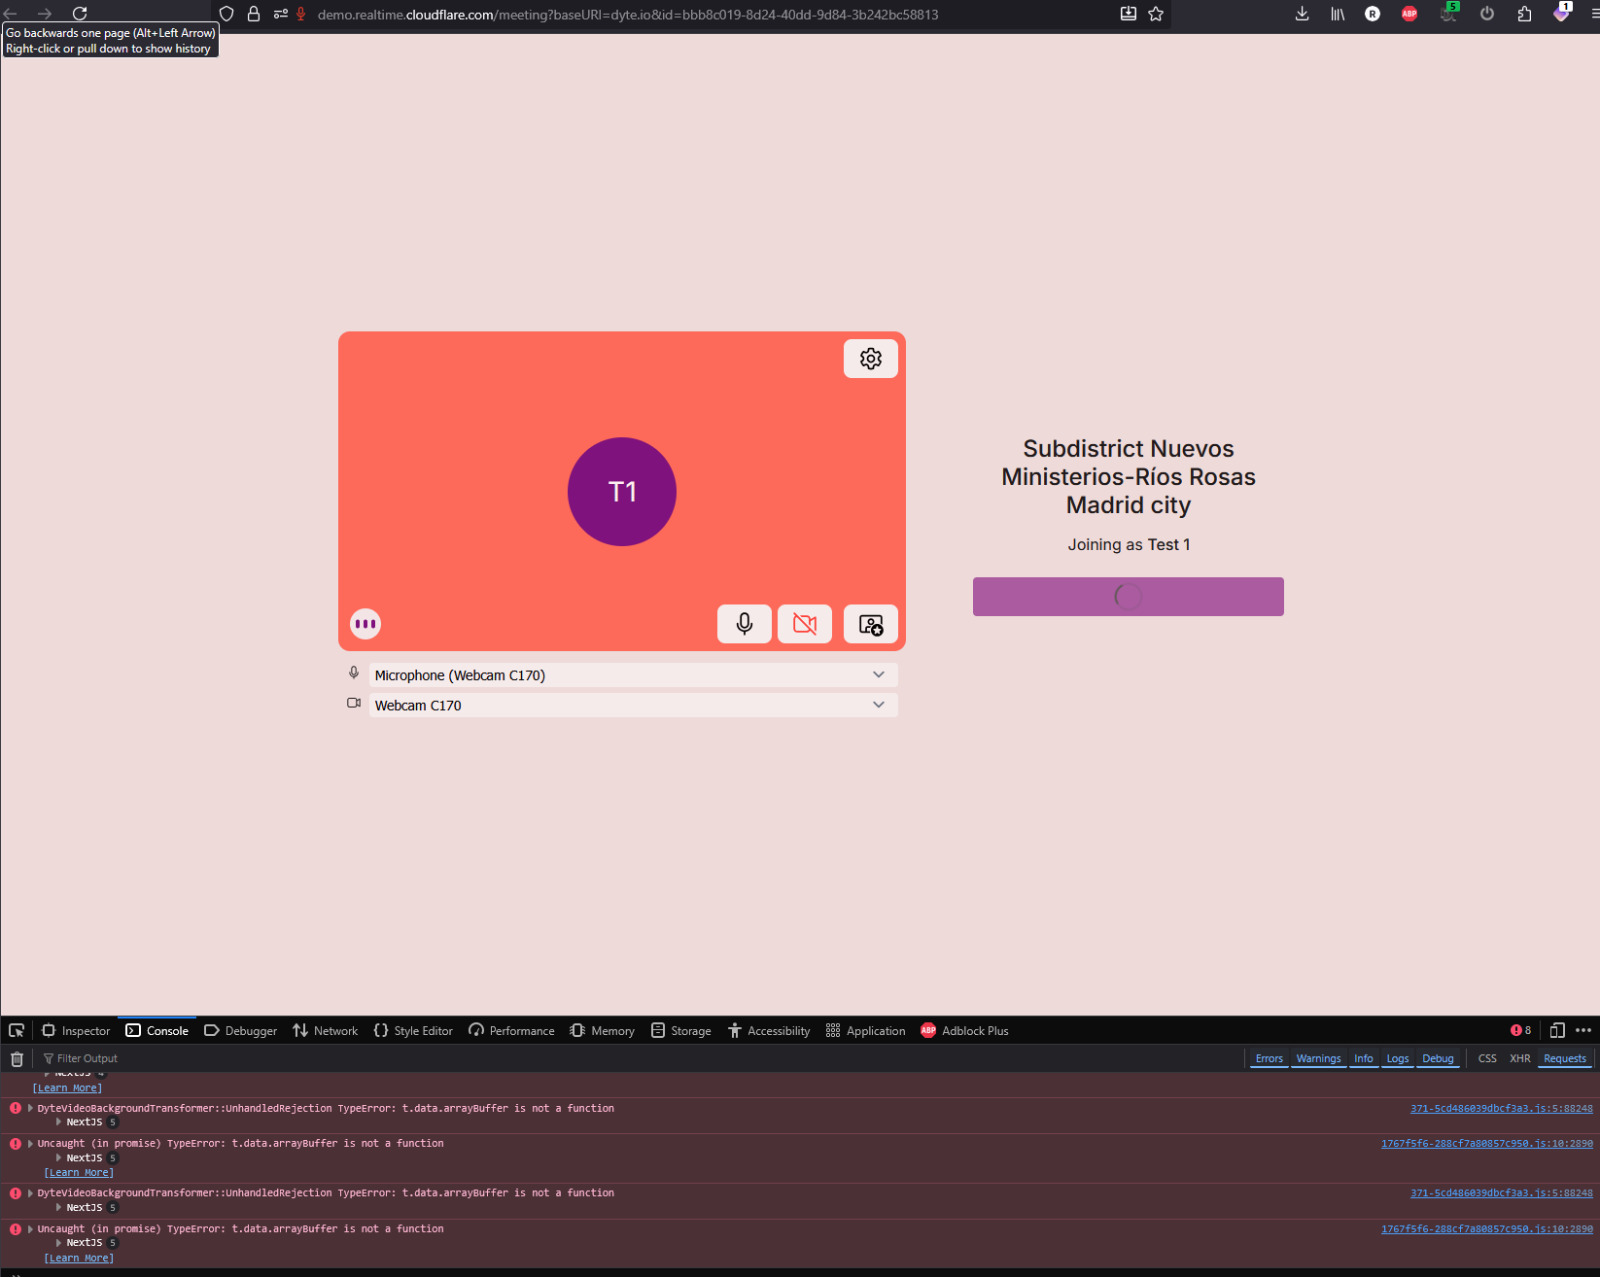
Task: Click the install-site icon beside the bookmark star
Action: pos(1128,14)
